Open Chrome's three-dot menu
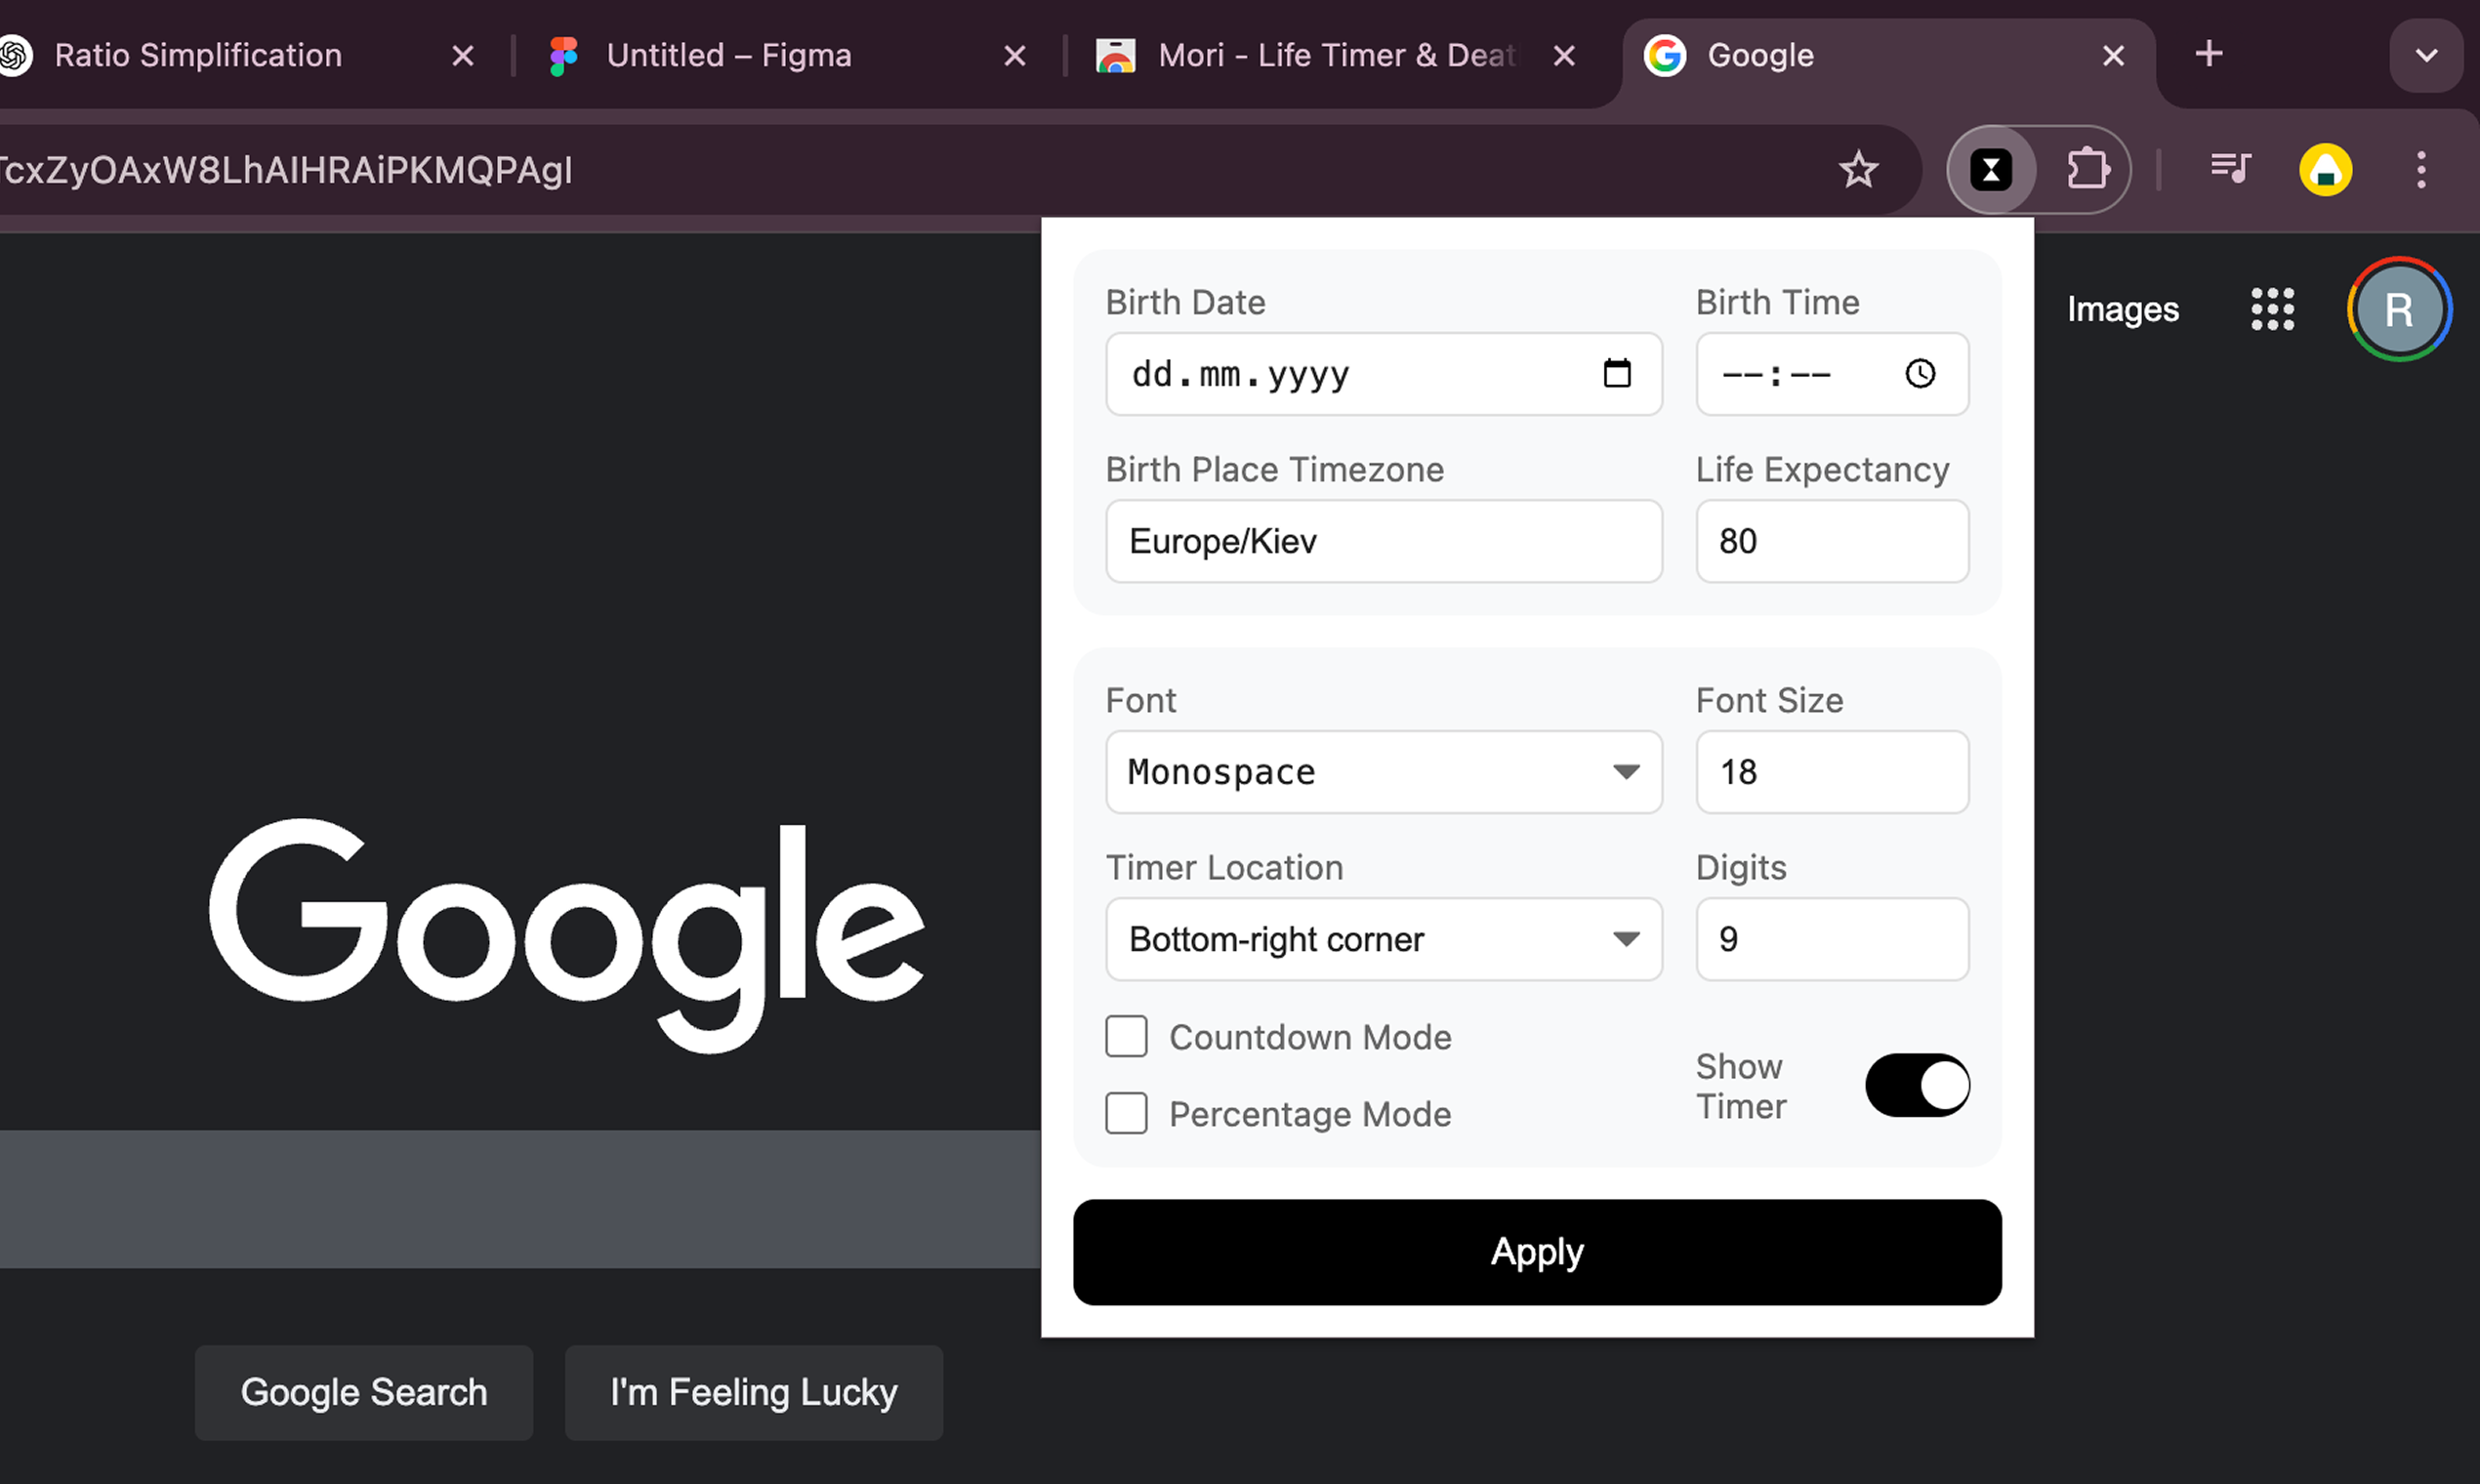The image size is (2480, 1484). coord(2420,169)
